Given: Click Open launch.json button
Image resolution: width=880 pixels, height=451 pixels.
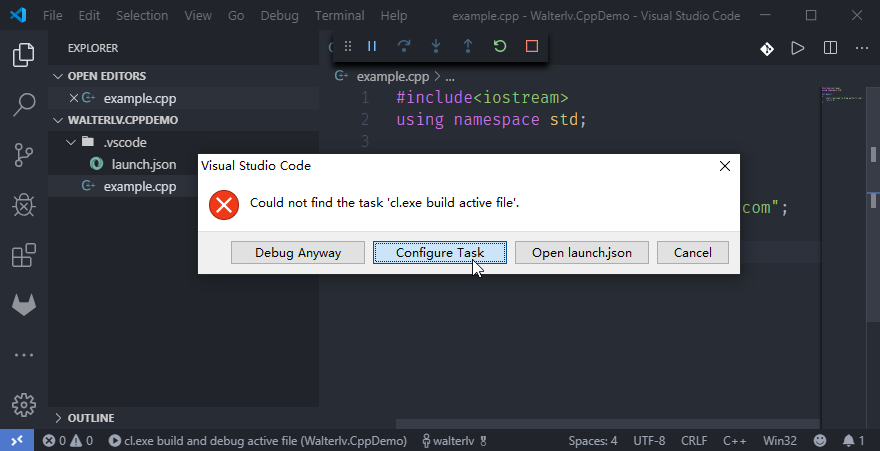Looking at the screenshot, I should [x=582, y=252].
